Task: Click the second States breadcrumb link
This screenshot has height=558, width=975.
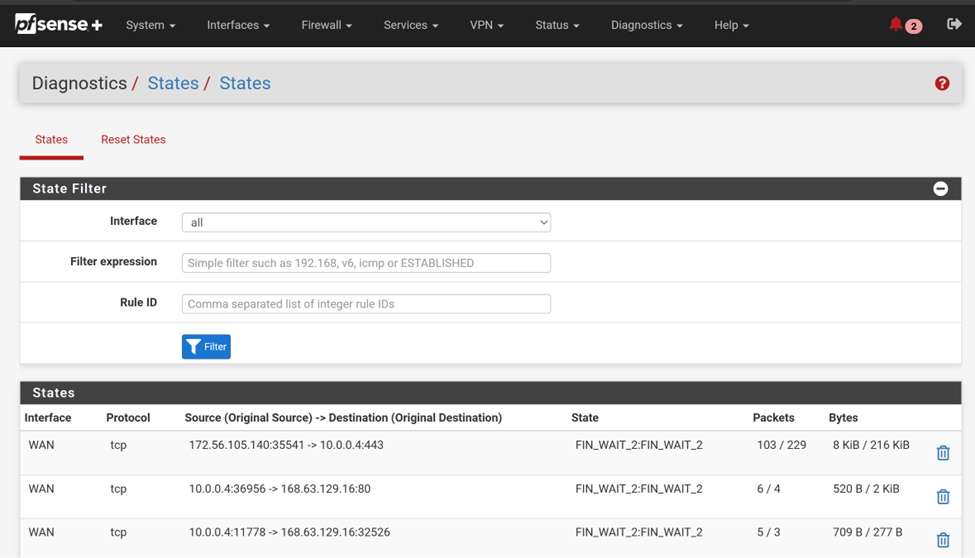Action: (245, 83)
